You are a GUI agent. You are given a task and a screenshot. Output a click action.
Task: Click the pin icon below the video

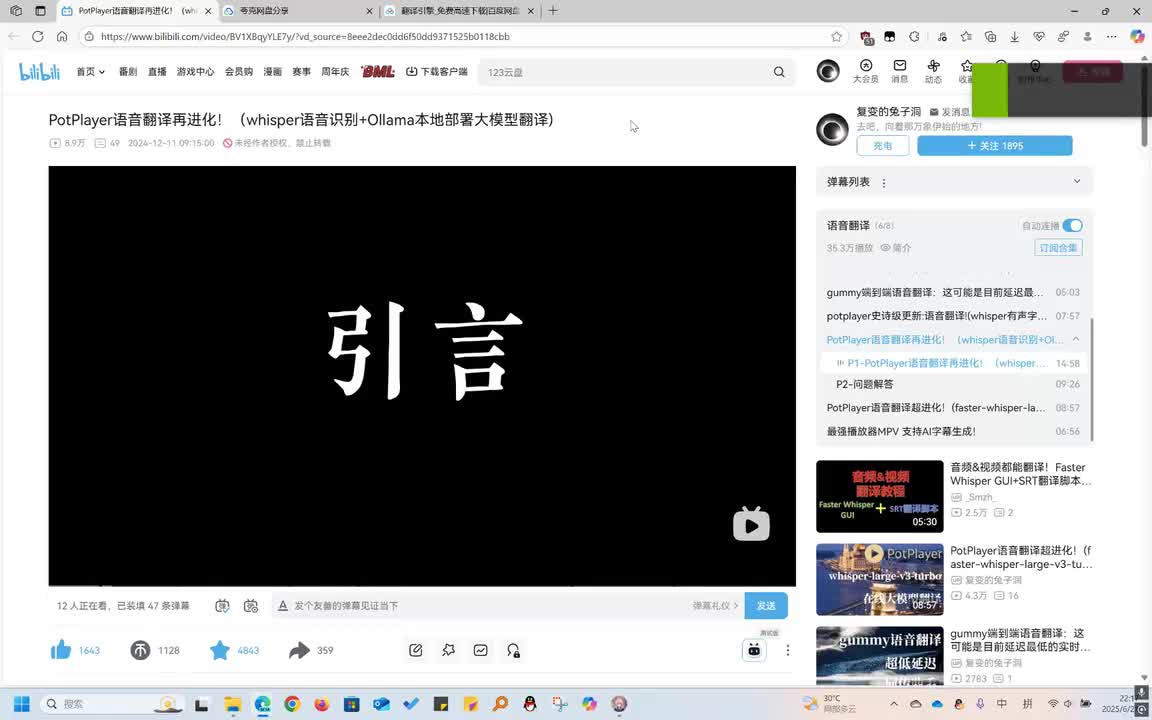[448, 650]
